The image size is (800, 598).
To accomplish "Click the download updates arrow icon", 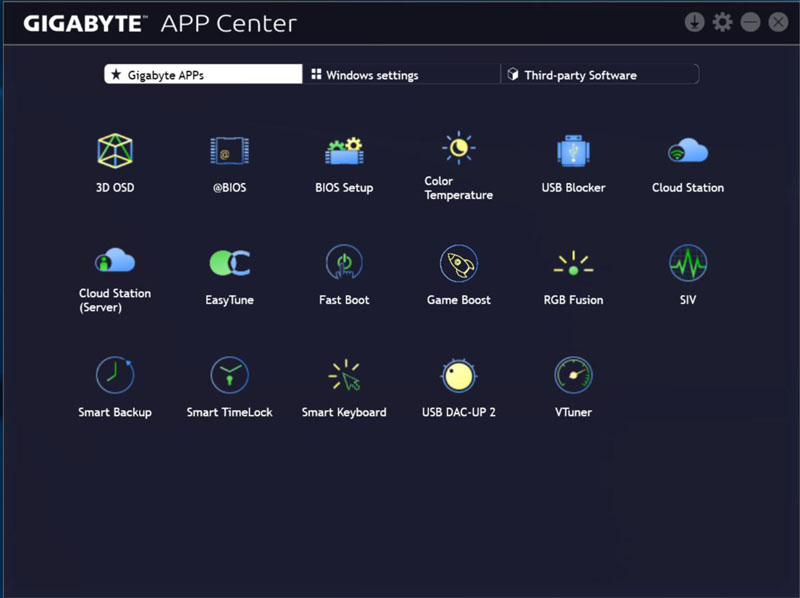I will [x=694, y=22].
